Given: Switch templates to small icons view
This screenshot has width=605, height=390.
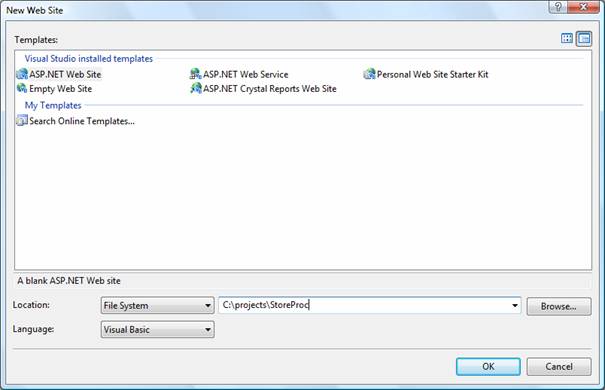Looking at the screenshot, I should coord(584,39).
